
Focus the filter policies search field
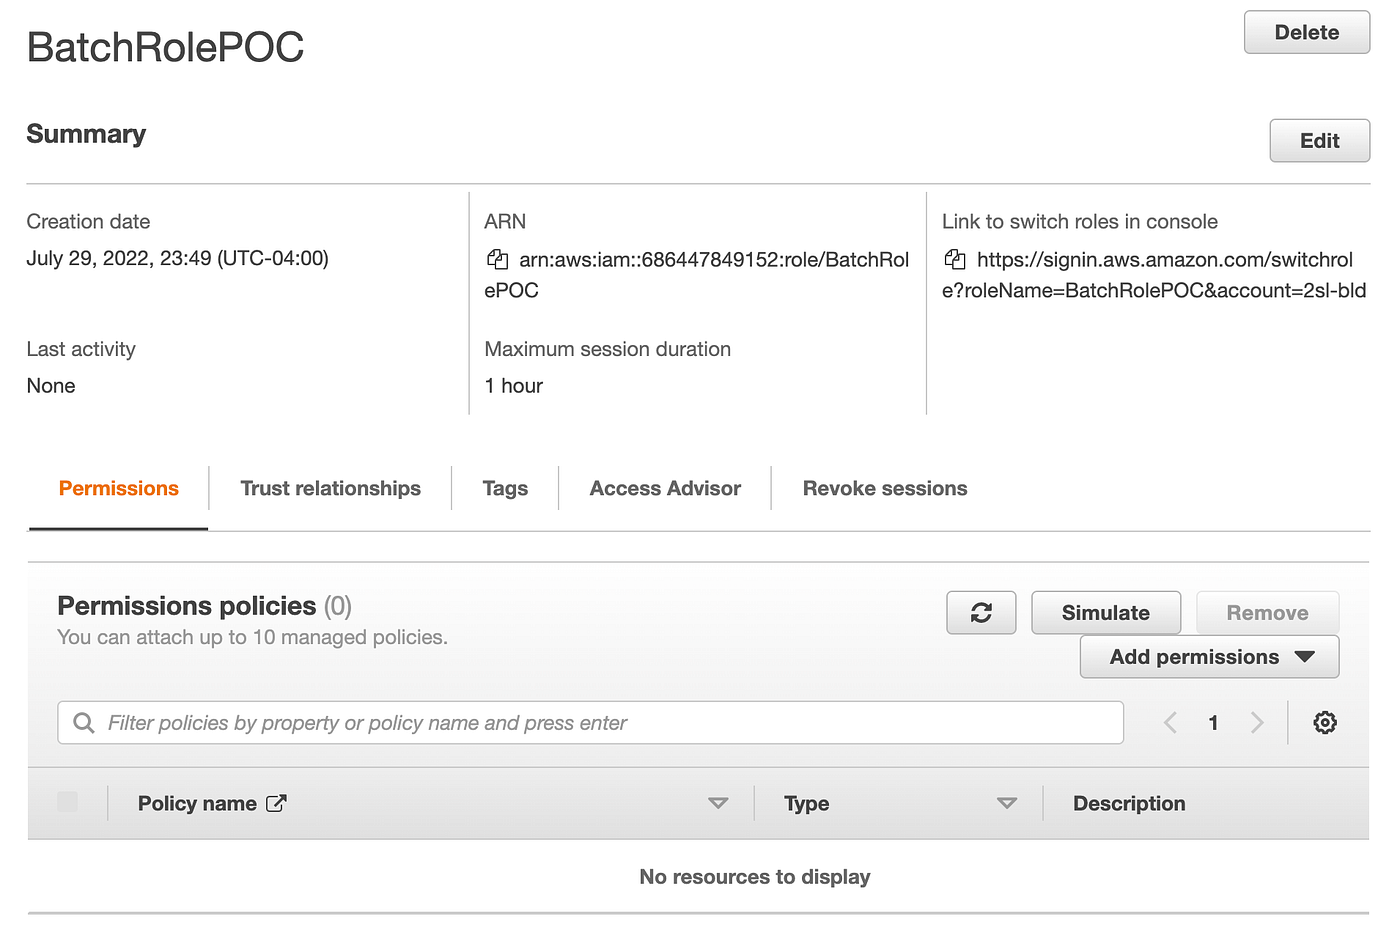tap(591, 723)
